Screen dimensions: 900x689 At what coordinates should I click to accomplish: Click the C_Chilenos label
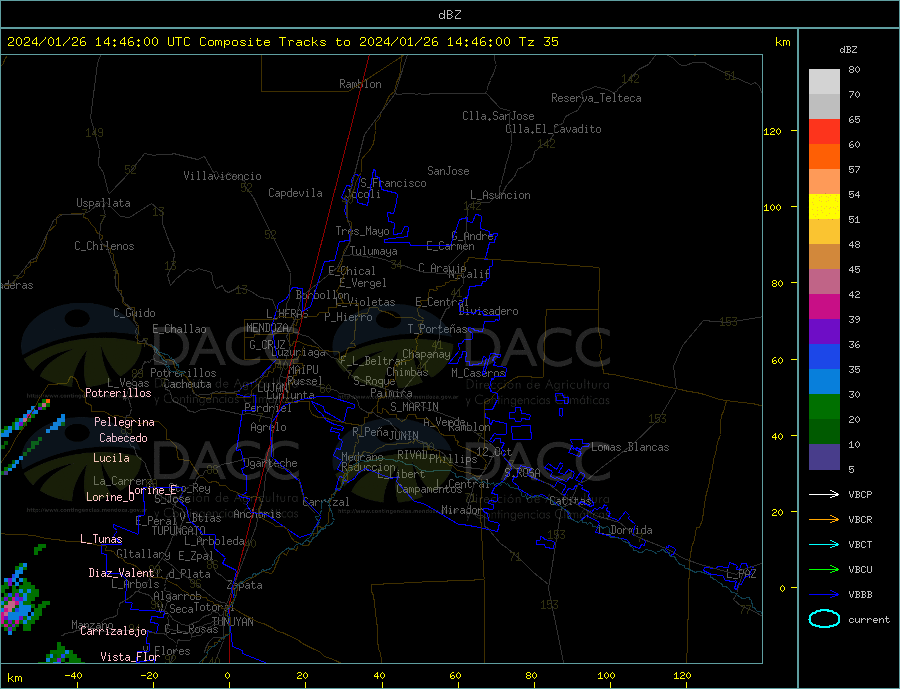[104, 246]
